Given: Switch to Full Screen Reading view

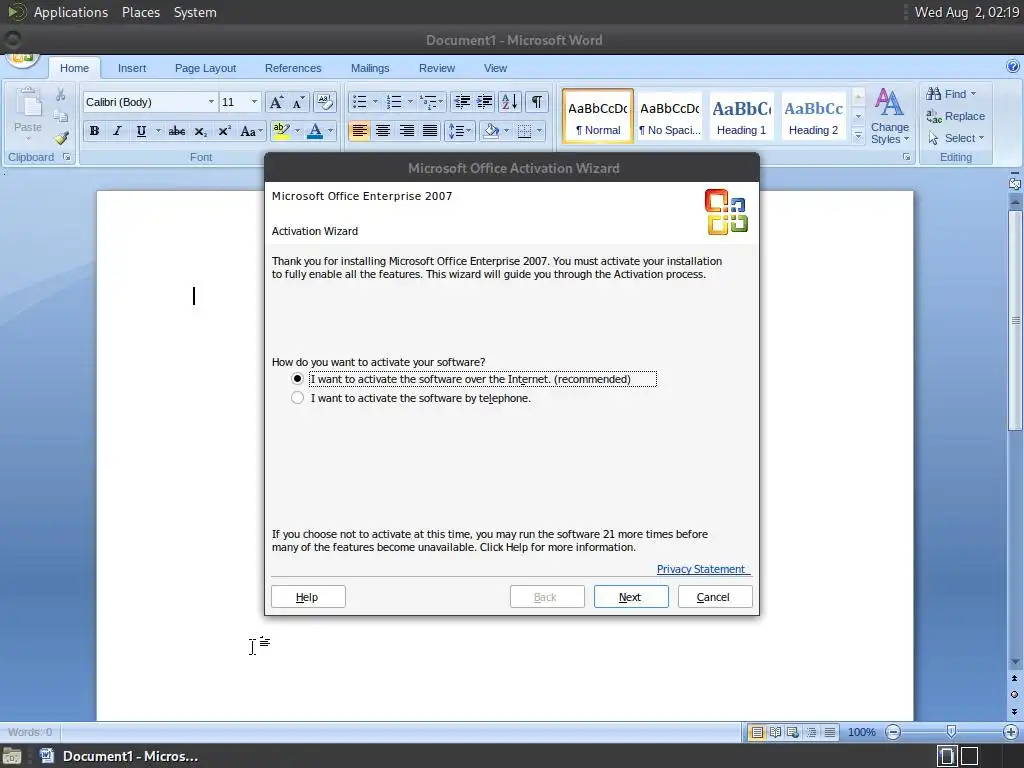Looking at the screenshot, I should click(x=775, y=732).
